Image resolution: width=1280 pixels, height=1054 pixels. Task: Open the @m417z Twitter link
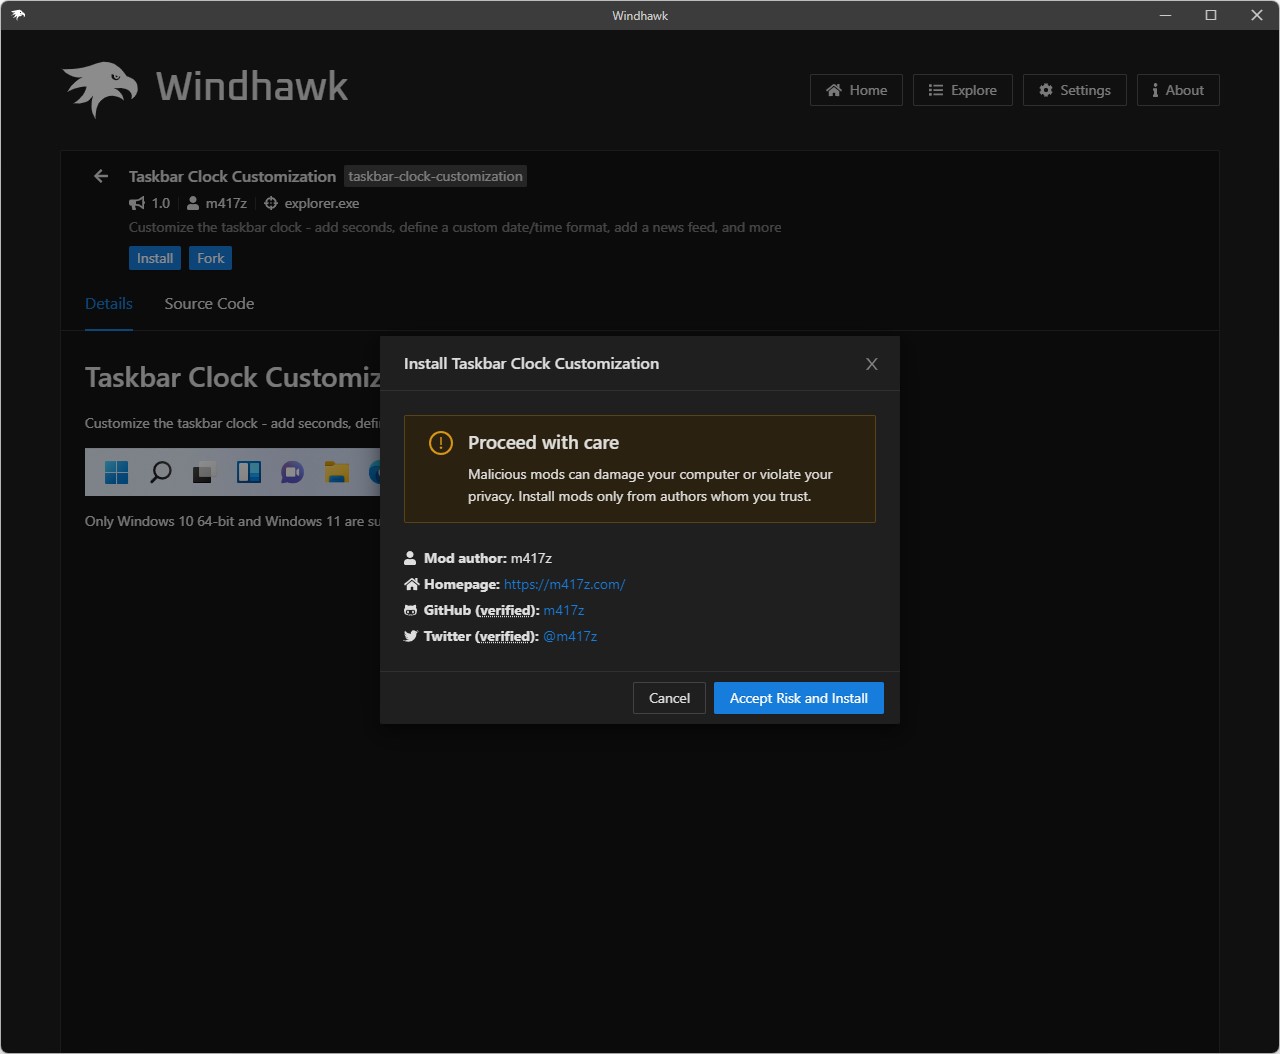570,636
